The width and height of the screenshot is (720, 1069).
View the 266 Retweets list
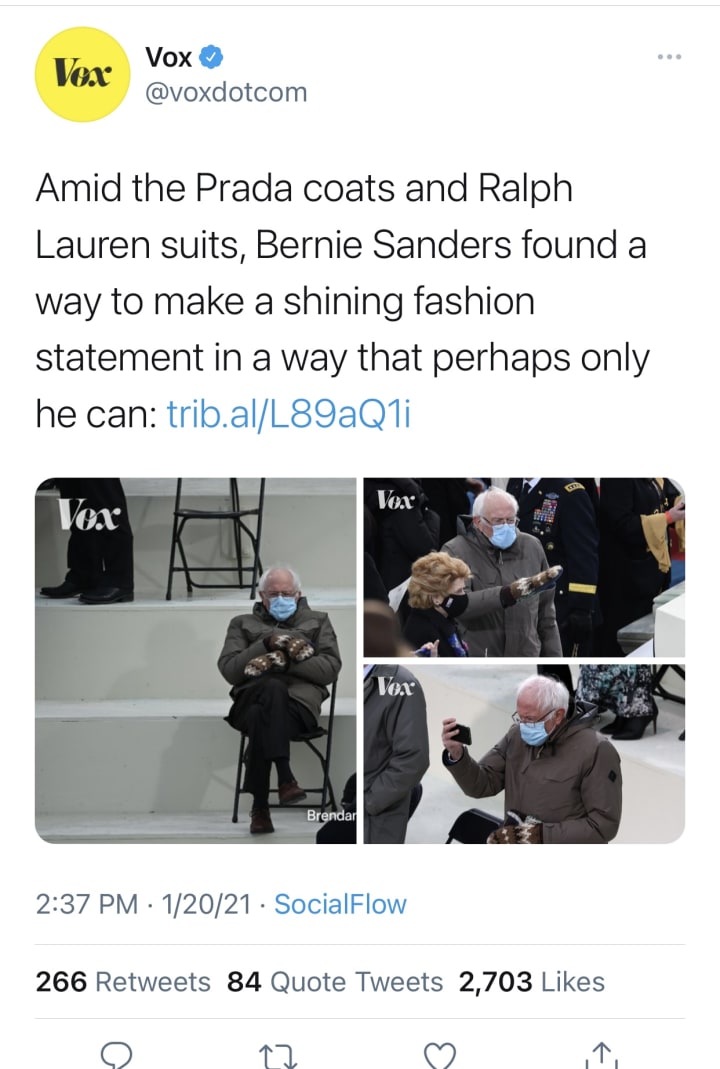point(123,982)
